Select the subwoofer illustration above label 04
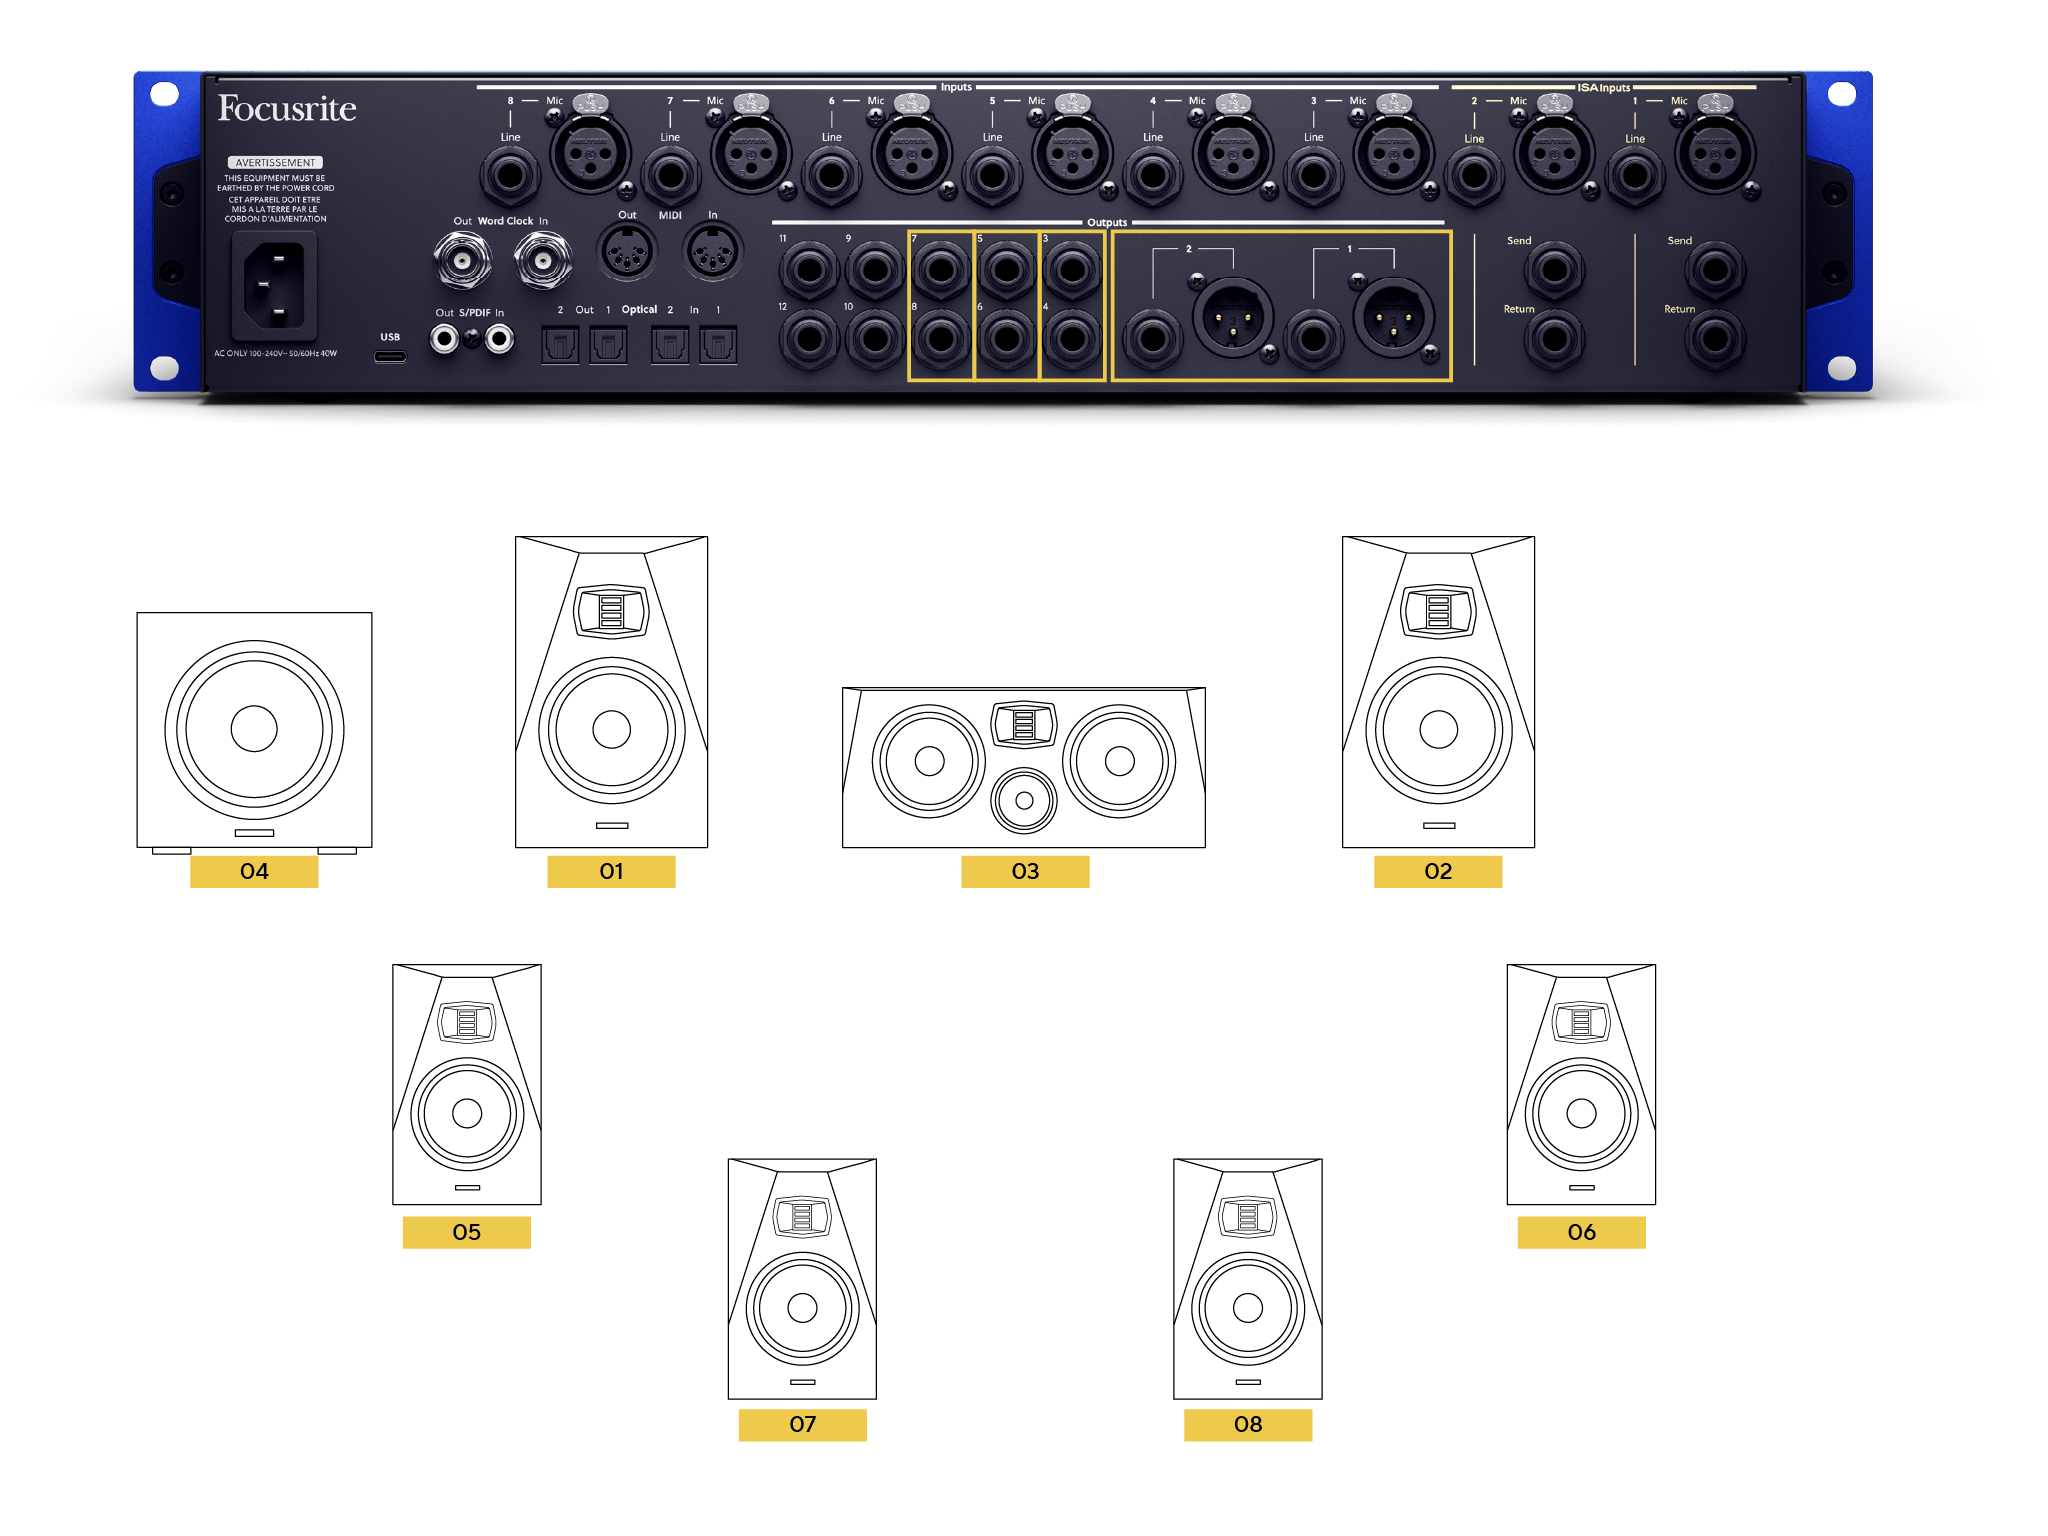Viewport: 2048px width, 1536px height. [x=254, y=733]
